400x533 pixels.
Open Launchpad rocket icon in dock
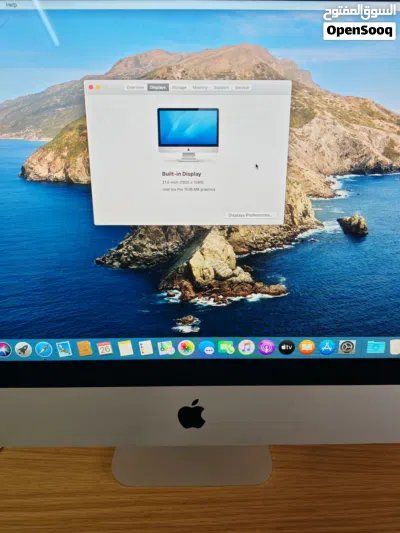coord(23,349)
